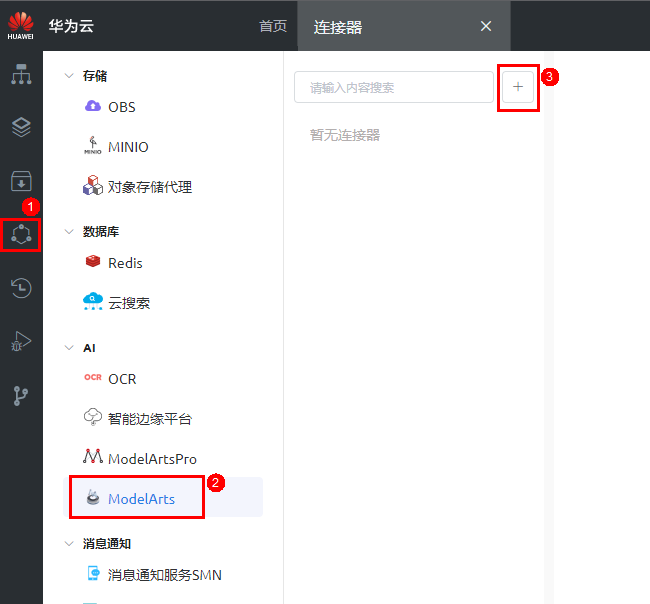
Task: Close the 连接器 tab
Action: 486,26
